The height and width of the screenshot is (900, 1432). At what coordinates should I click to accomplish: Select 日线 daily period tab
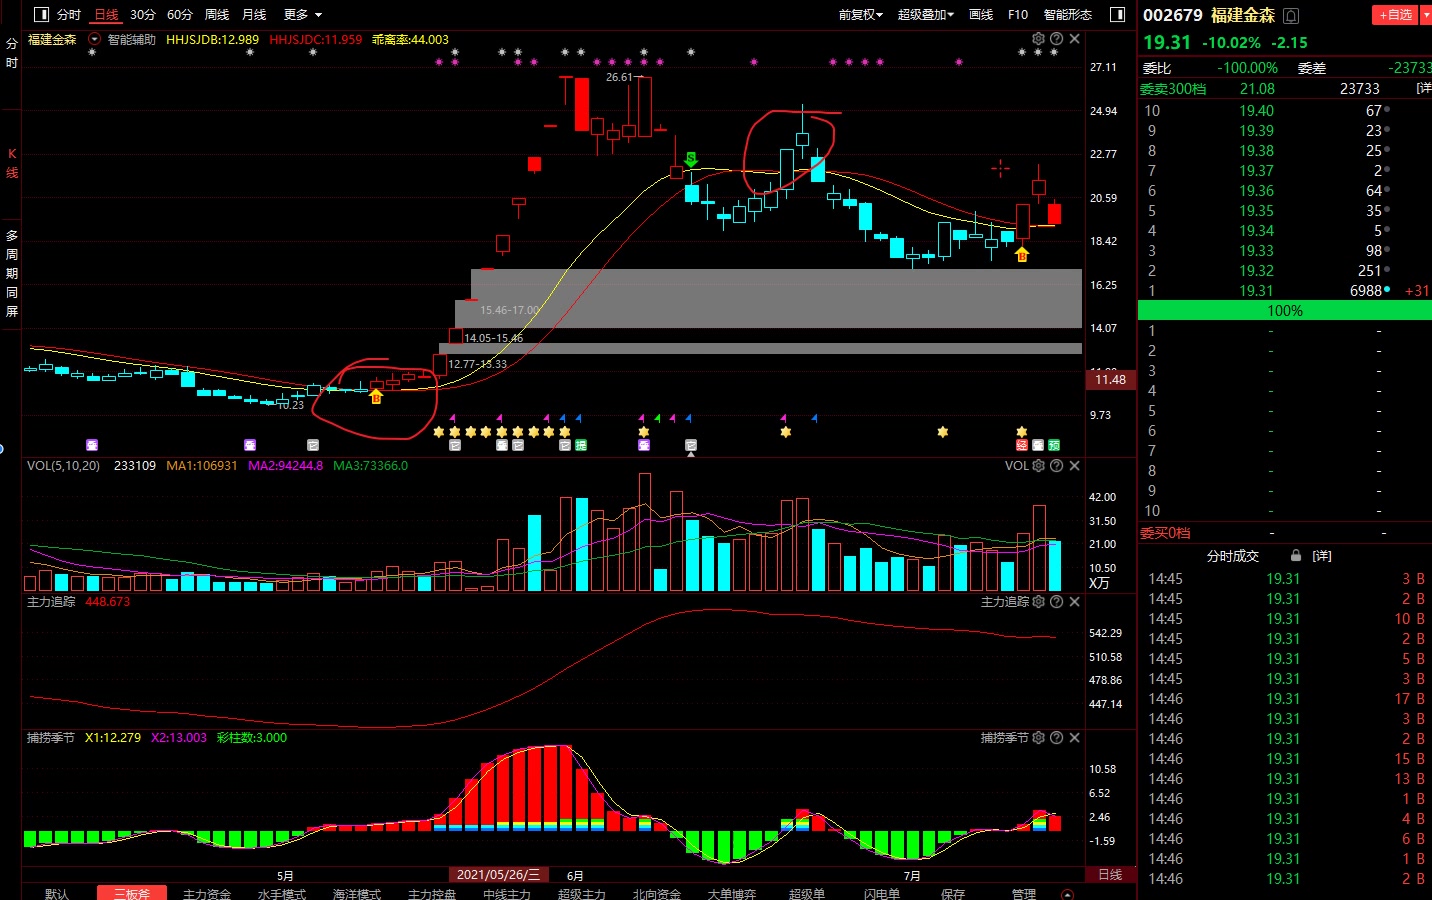click(x=106, y=15)
